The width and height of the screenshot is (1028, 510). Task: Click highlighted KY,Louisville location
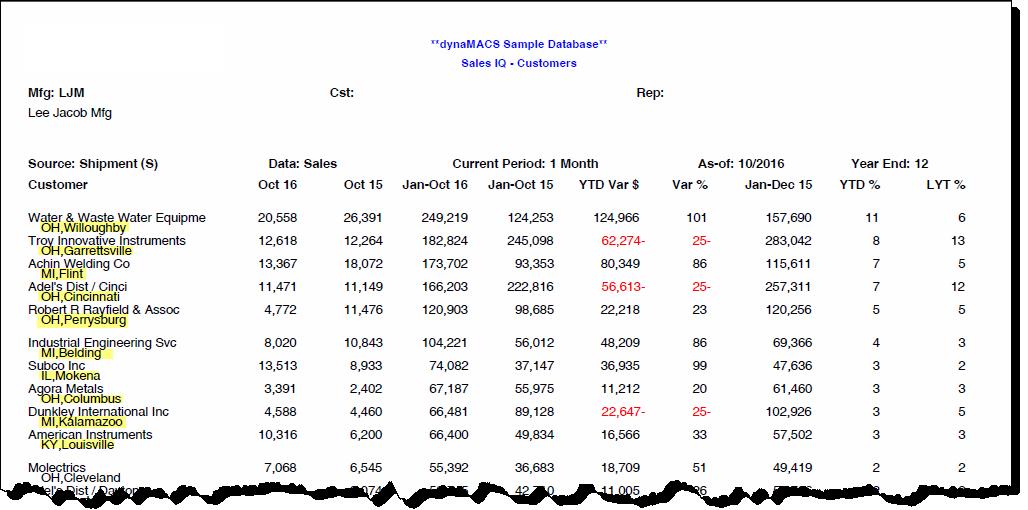click(x=77, y=445)
